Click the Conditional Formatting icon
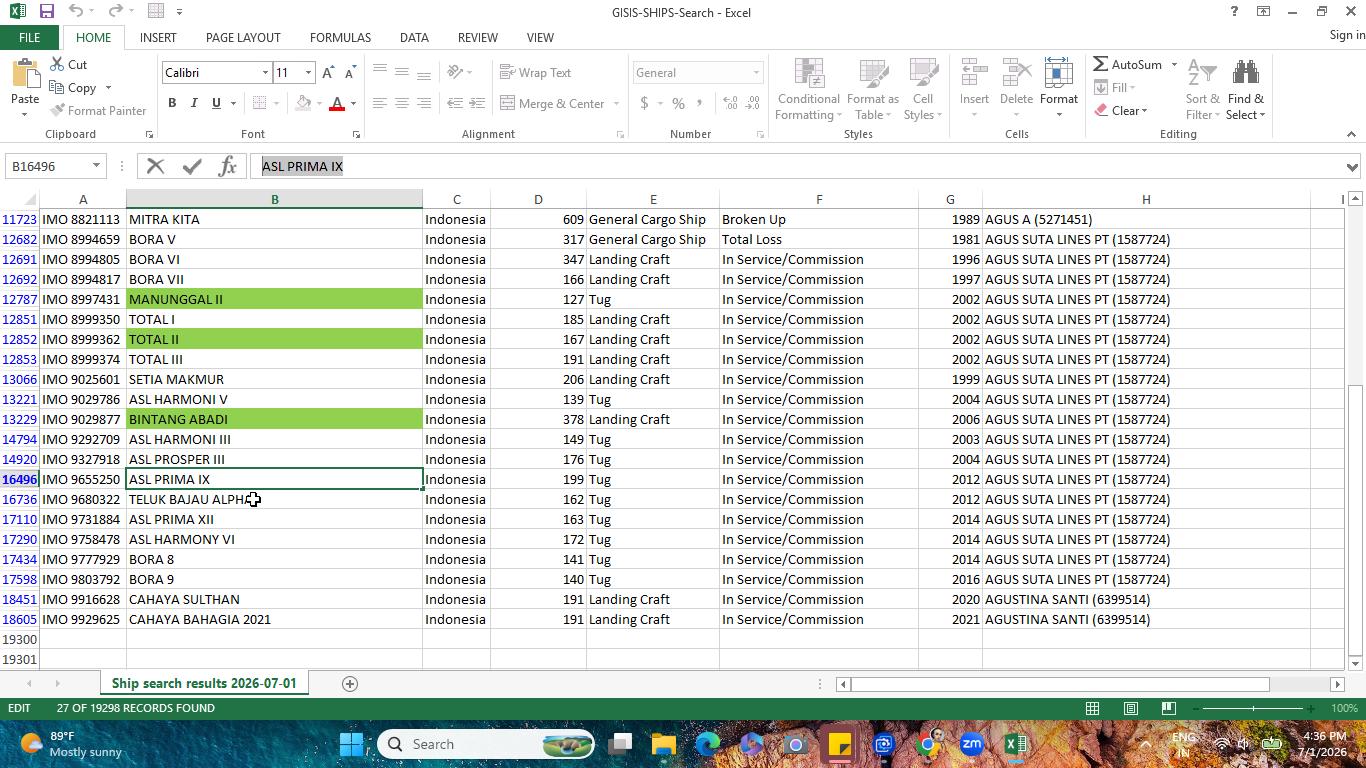Viewport: 1366px width, 768px height. 808,76
